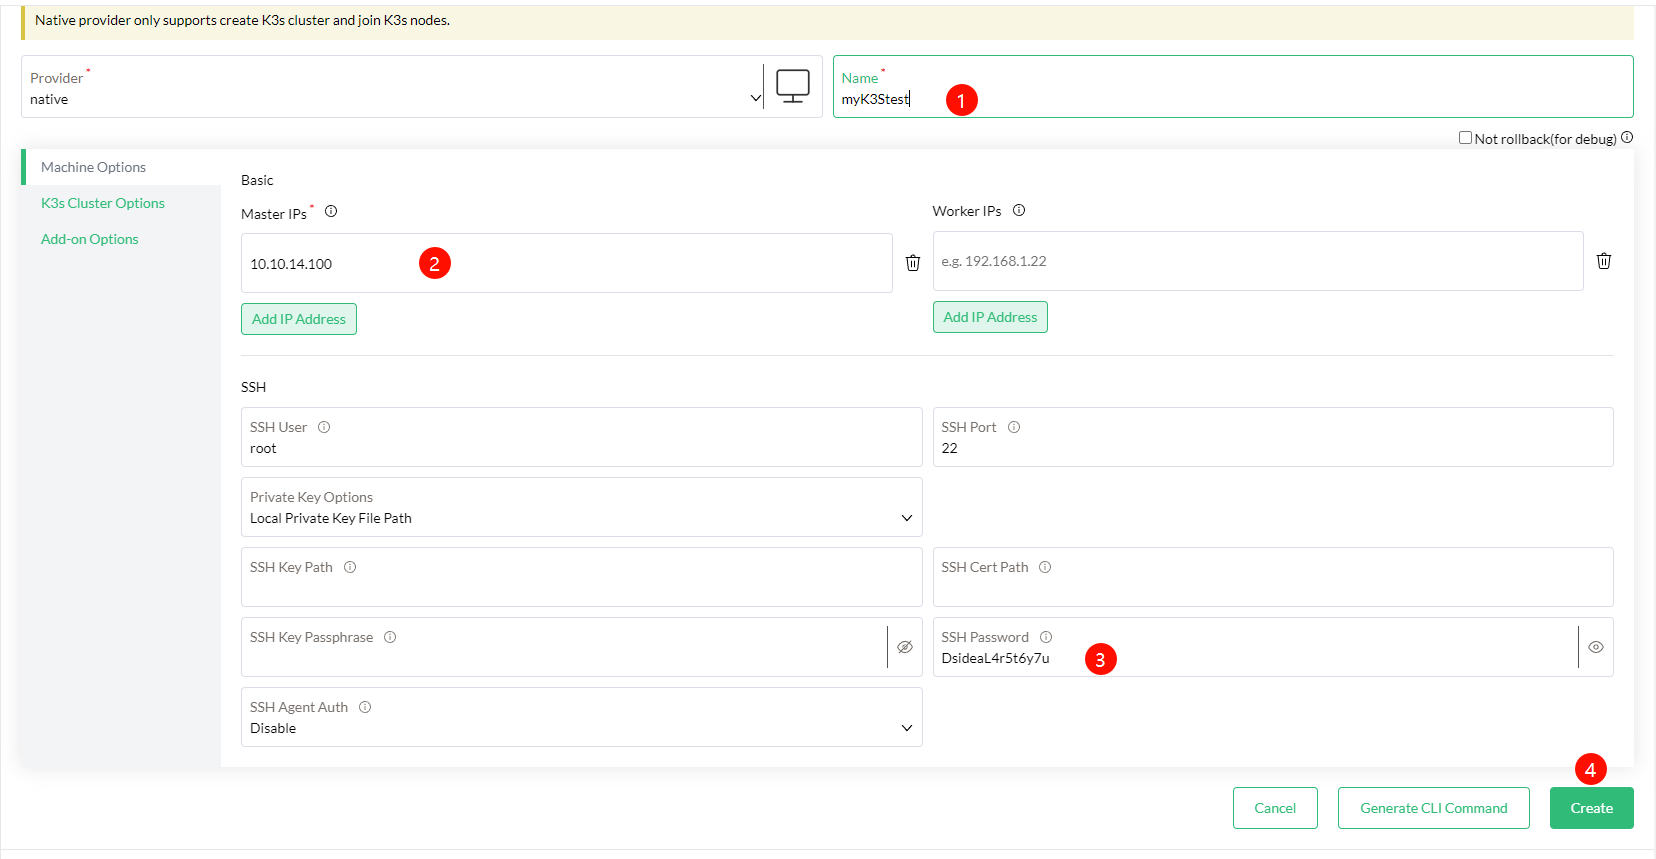Show info tooltip for Master IPs

[x=331, y=211]
